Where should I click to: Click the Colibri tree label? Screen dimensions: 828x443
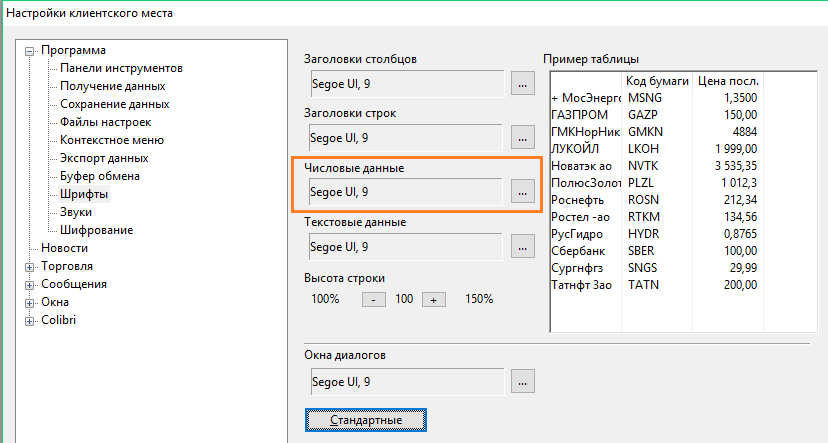click(x=59, y=319)
